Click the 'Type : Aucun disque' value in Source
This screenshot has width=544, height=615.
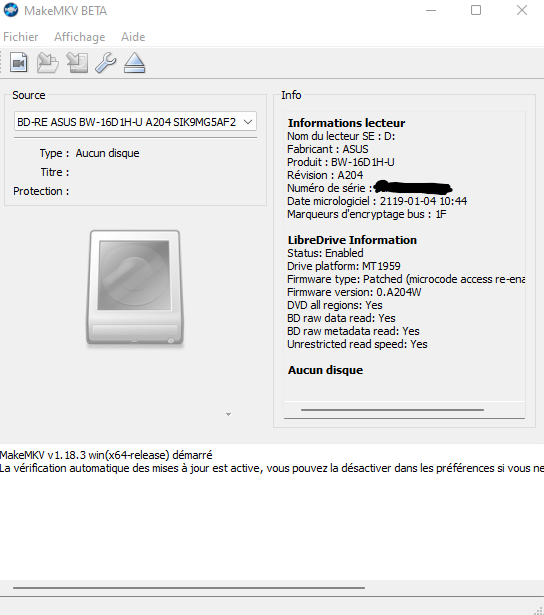(x=107, y=153)
